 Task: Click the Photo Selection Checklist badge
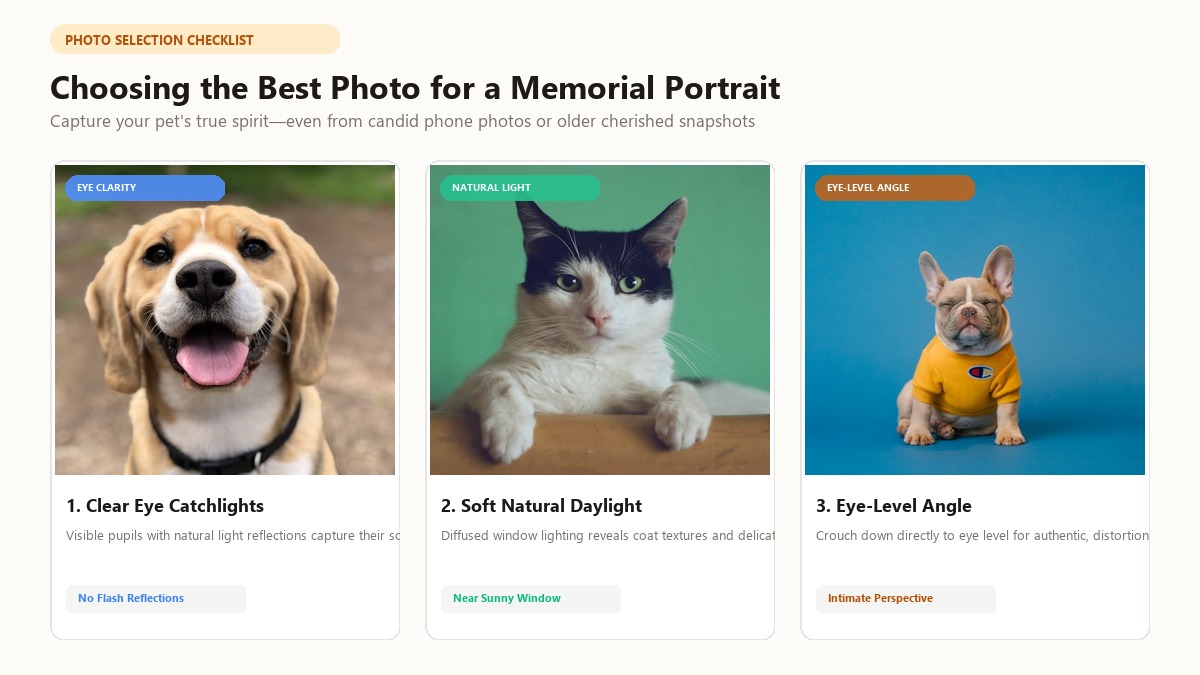click(195, 40)
